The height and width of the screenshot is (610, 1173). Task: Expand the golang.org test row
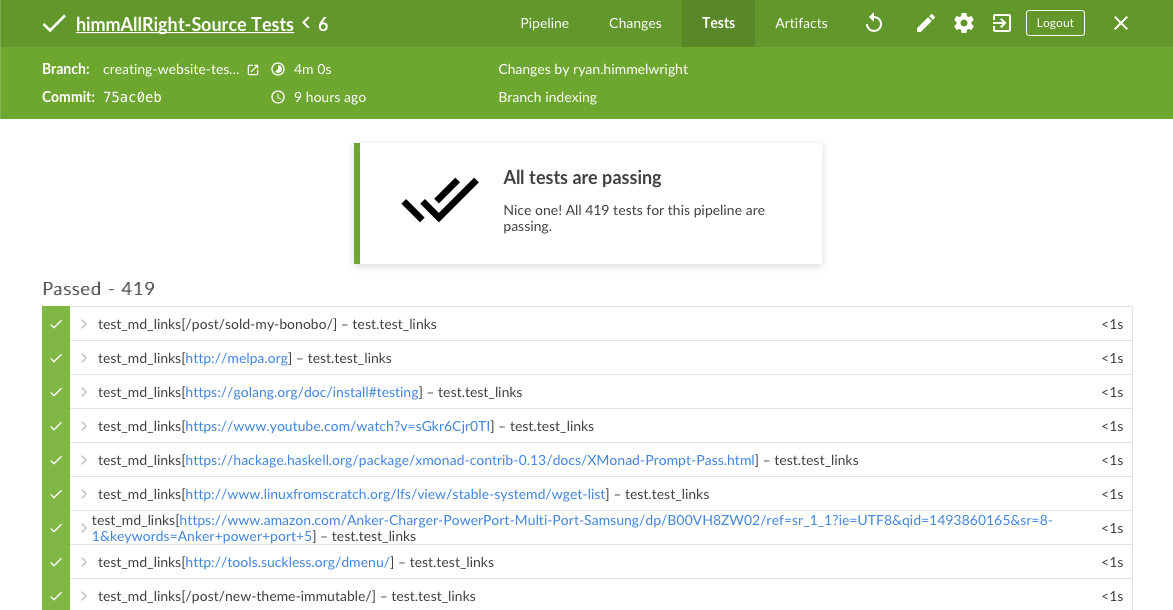click(85, 392)
